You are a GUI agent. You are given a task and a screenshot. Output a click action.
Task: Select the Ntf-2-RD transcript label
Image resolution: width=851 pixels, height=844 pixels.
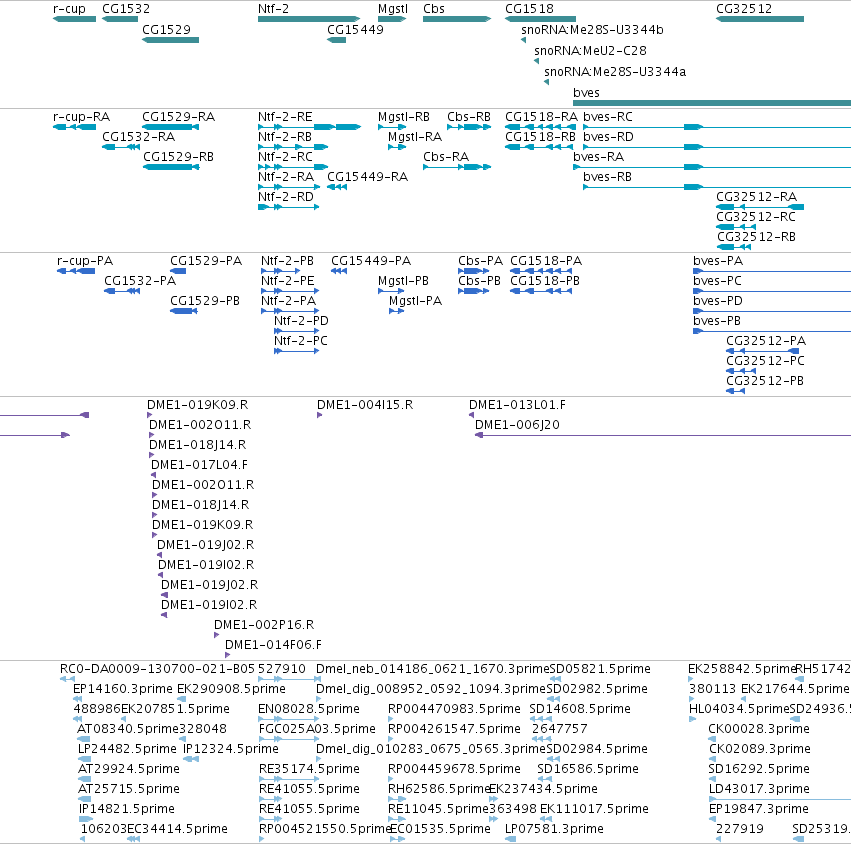(286, 196)
